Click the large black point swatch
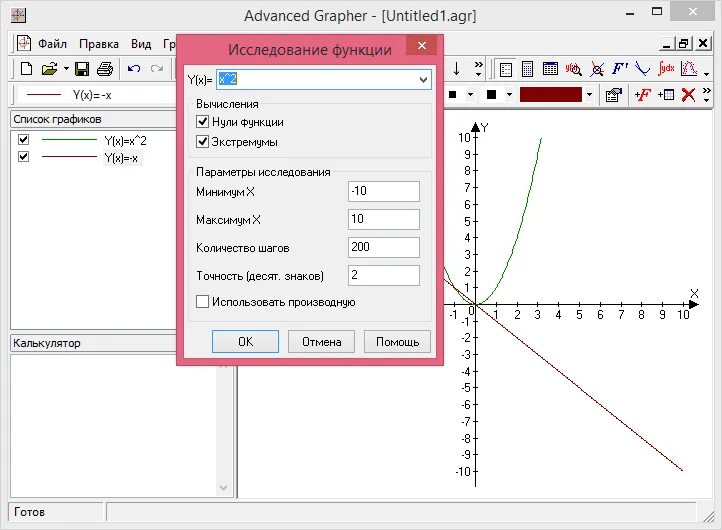 [x=491, y=95]
